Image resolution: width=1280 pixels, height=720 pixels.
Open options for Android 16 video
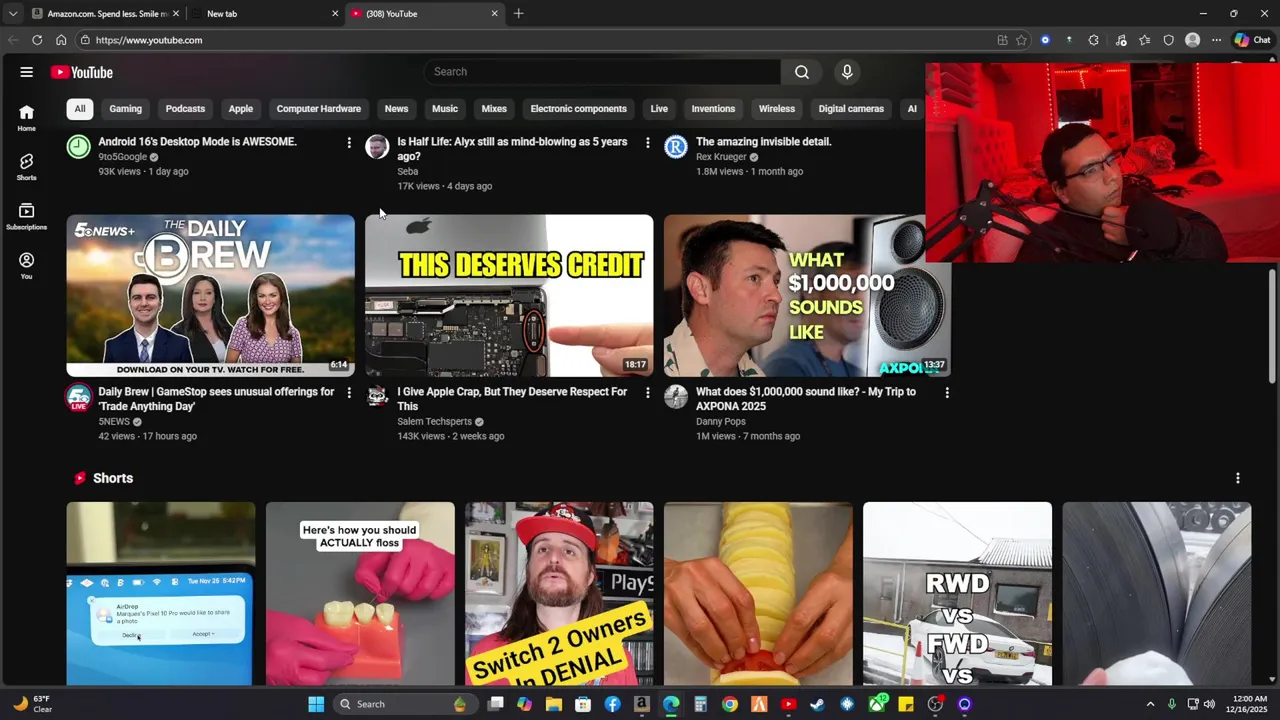(349, 143)
